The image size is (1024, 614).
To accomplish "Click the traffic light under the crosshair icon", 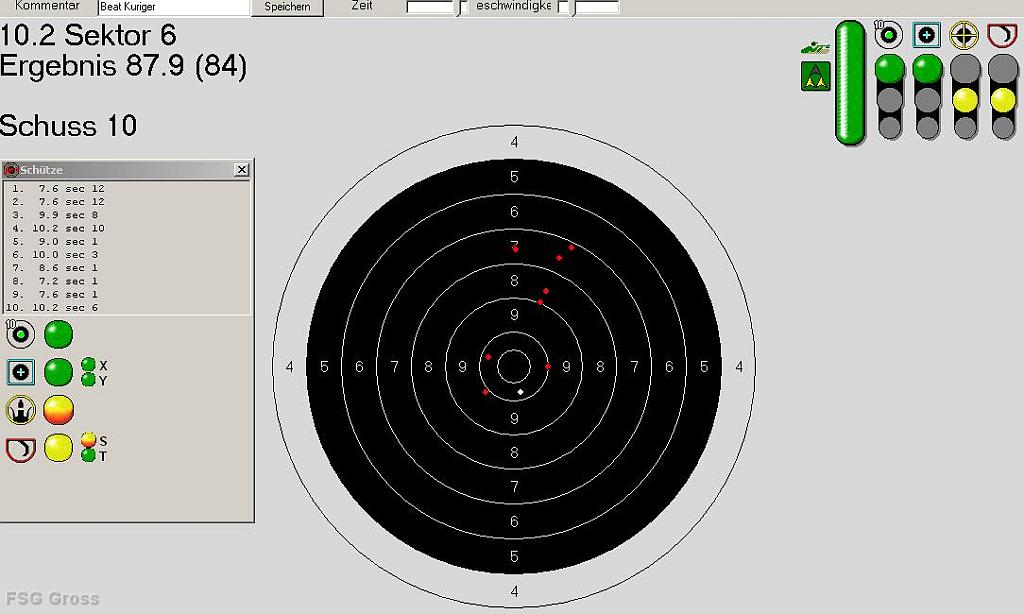I will [965, 97].
